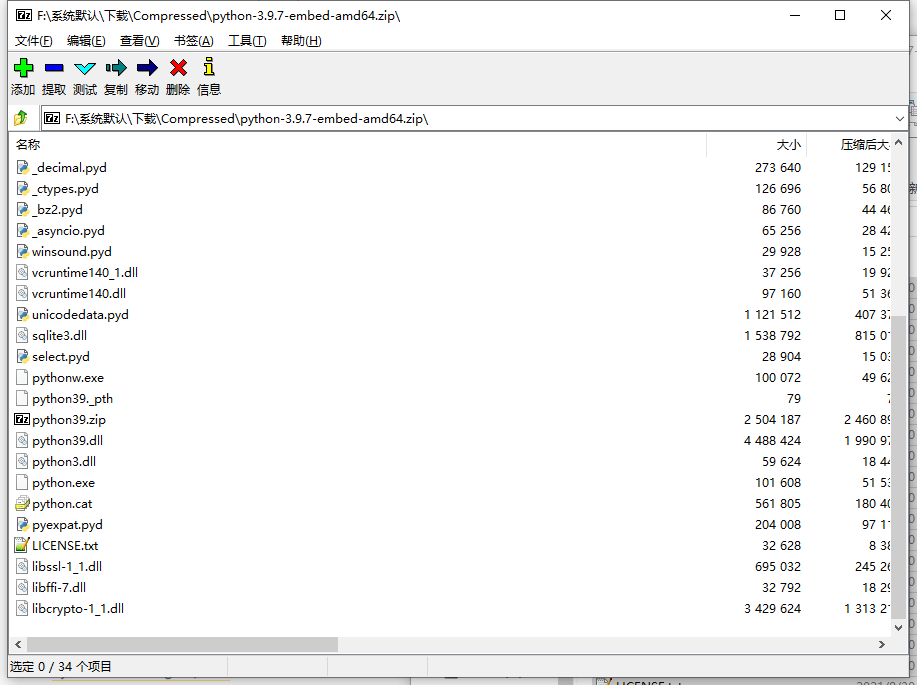Click the libffi-7.dll file icon
Image resolution: width=917 pixels, height=685 pixels.
22,587
